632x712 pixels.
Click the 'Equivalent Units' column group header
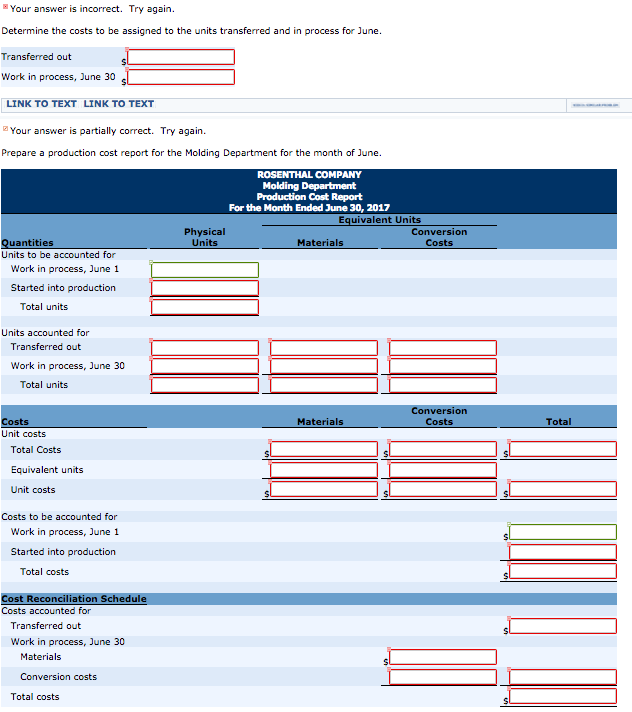380,220
